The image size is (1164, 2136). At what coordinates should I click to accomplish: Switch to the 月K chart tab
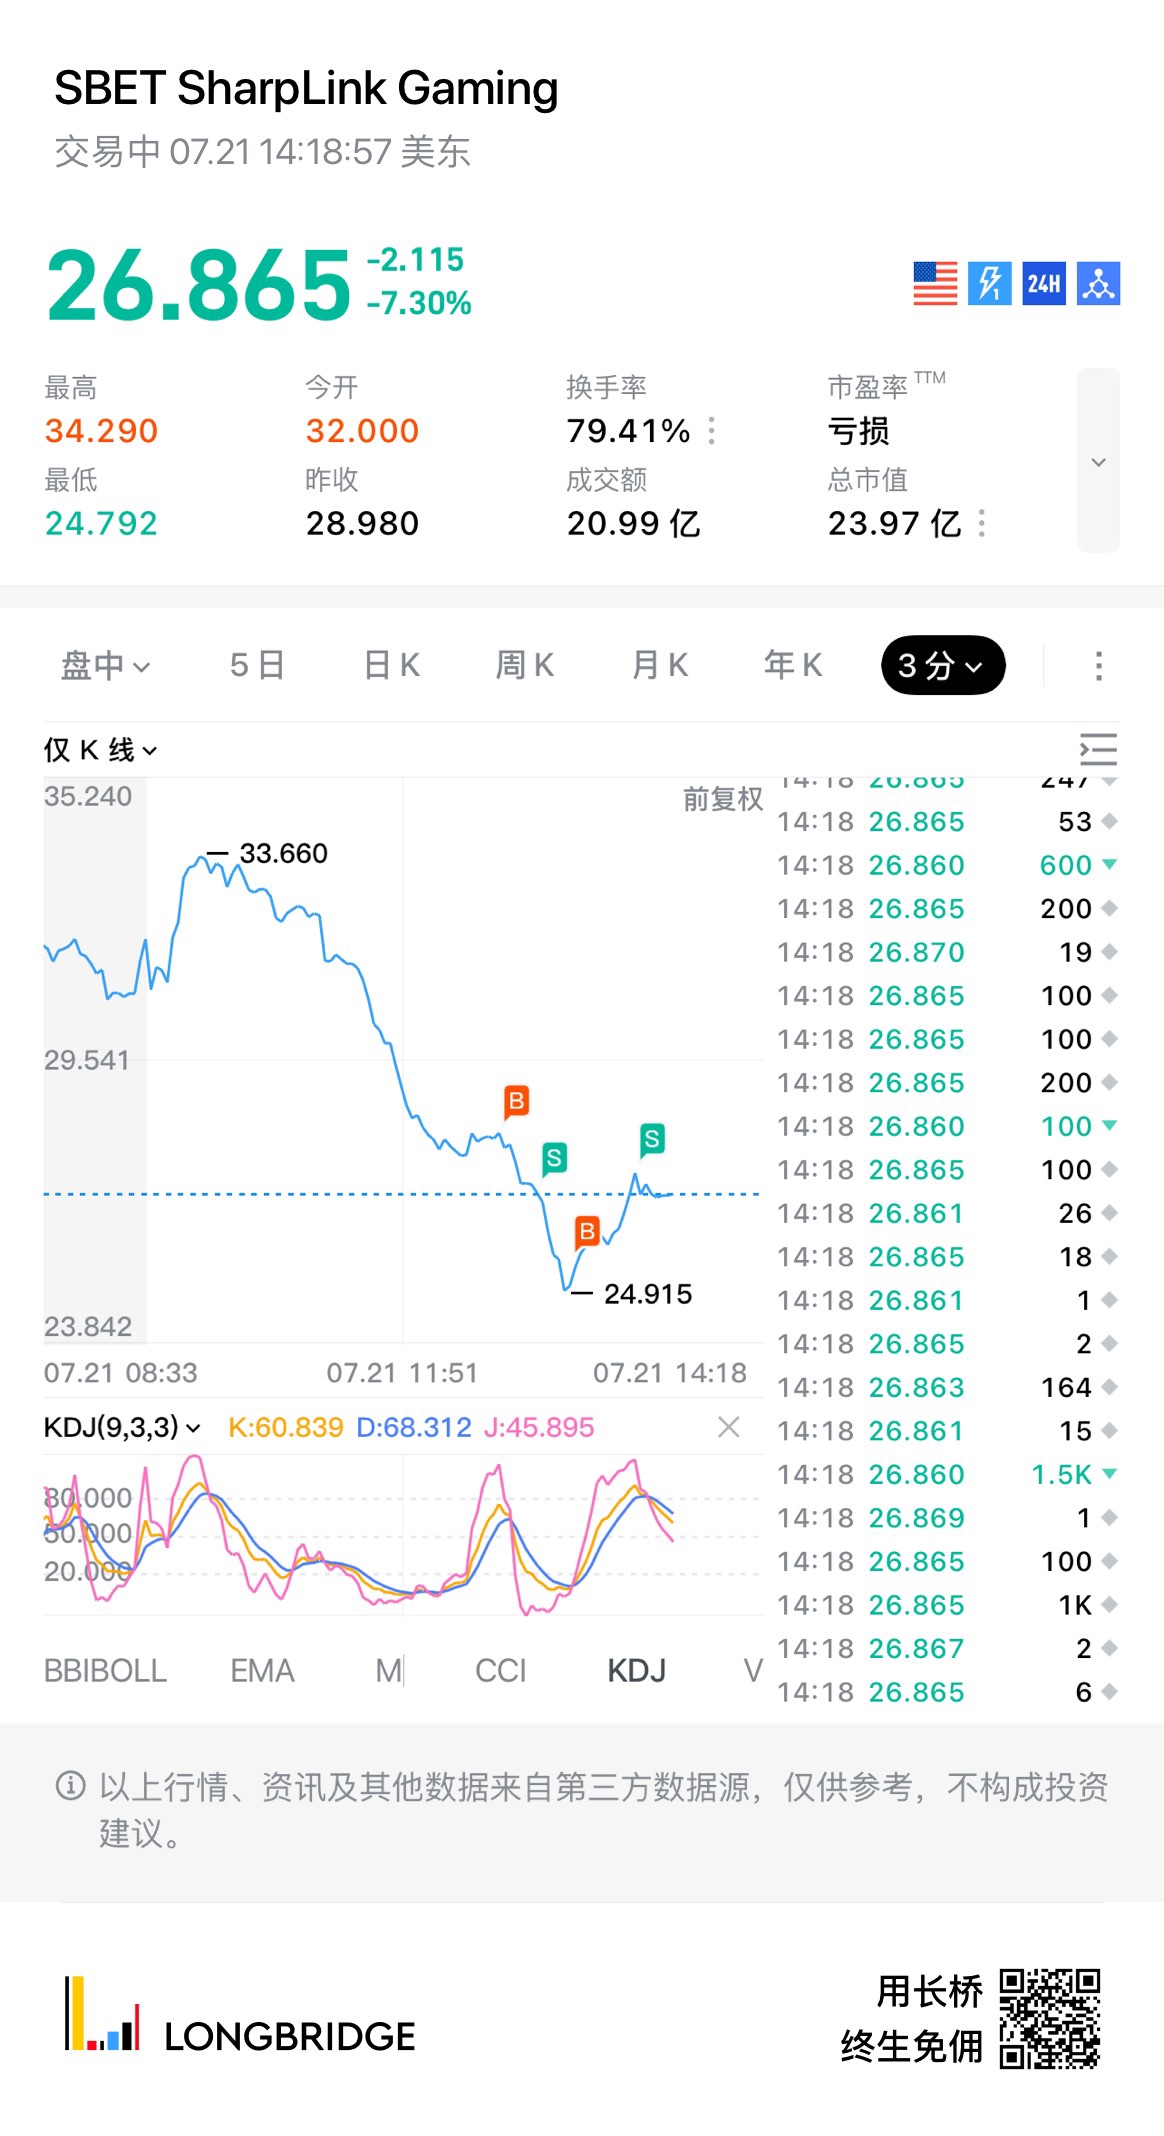point(660,666)
